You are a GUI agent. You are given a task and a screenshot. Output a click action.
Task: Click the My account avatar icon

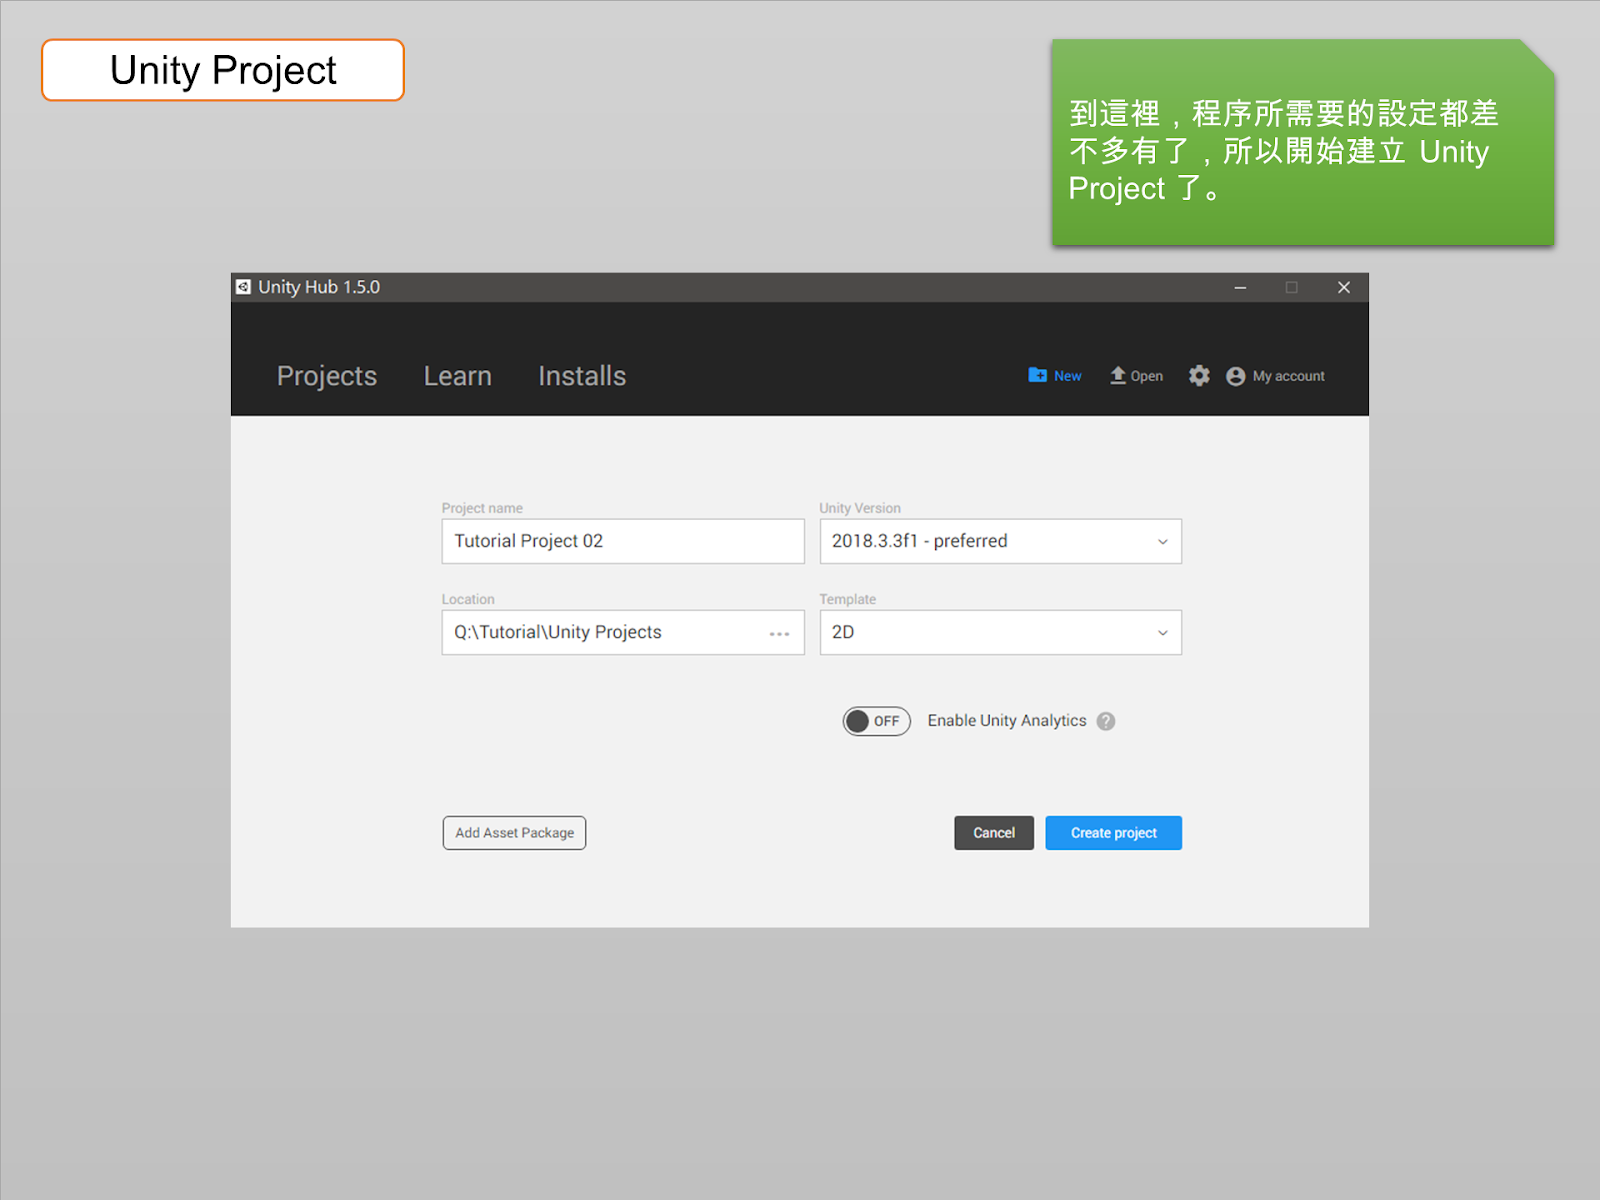pos(1235,376)
